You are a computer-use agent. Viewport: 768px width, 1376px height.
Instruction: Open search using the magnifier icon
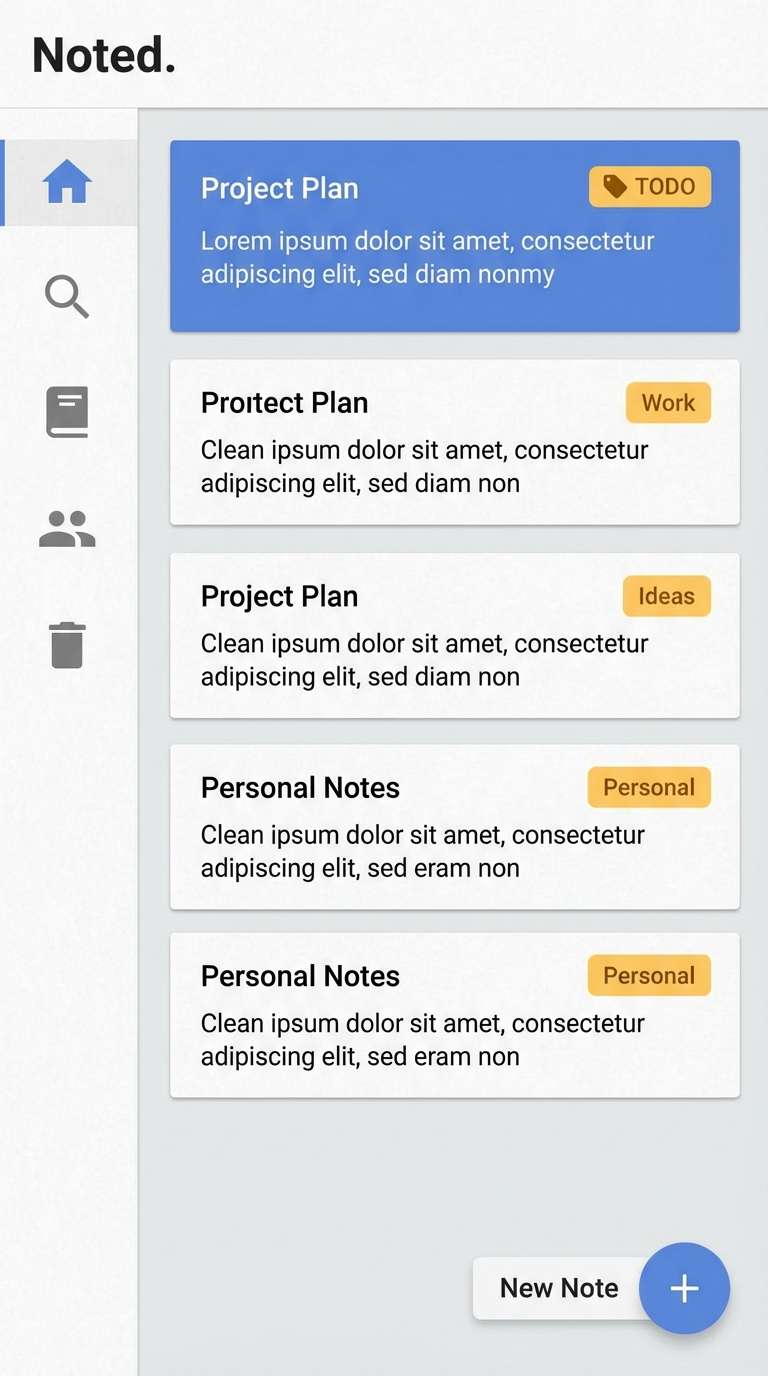[66, 297]
